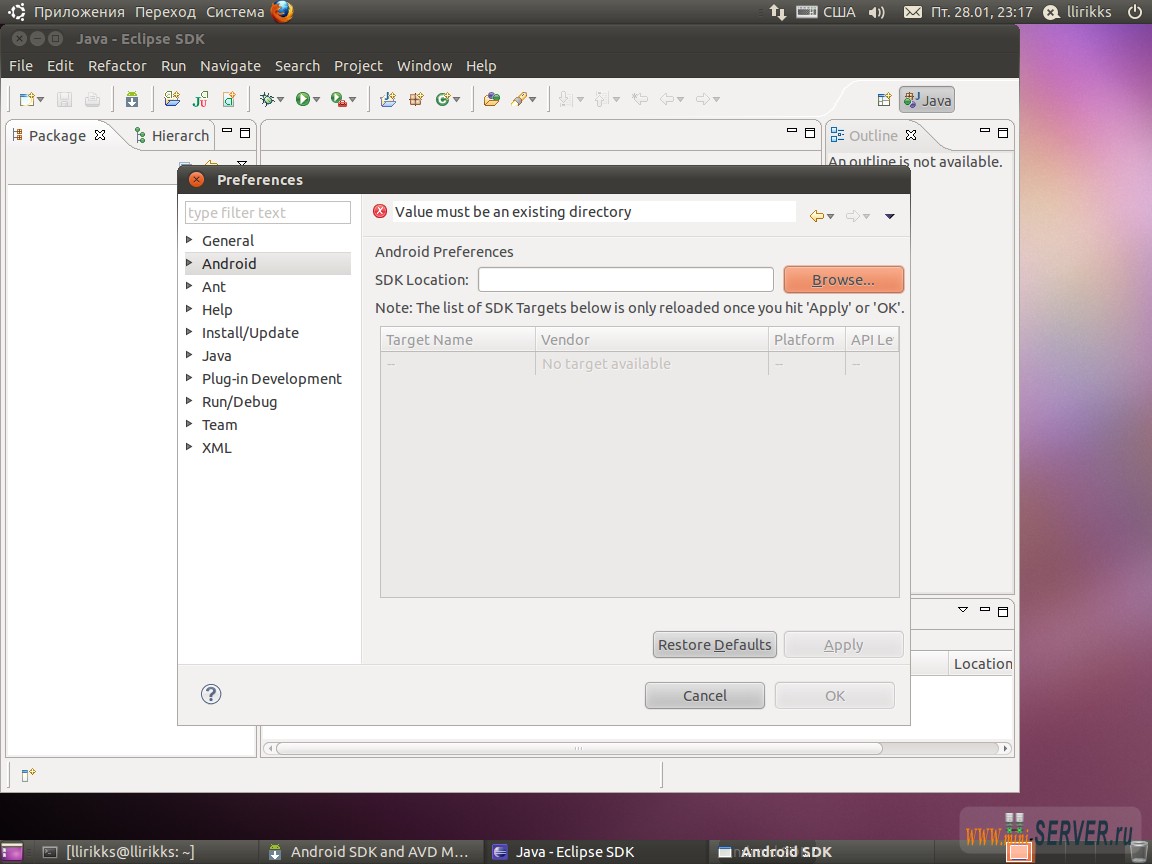The width and height of the screenshot is (1152, 864).
Task: Maximize the editor area
Action: [x=810, y=133]
